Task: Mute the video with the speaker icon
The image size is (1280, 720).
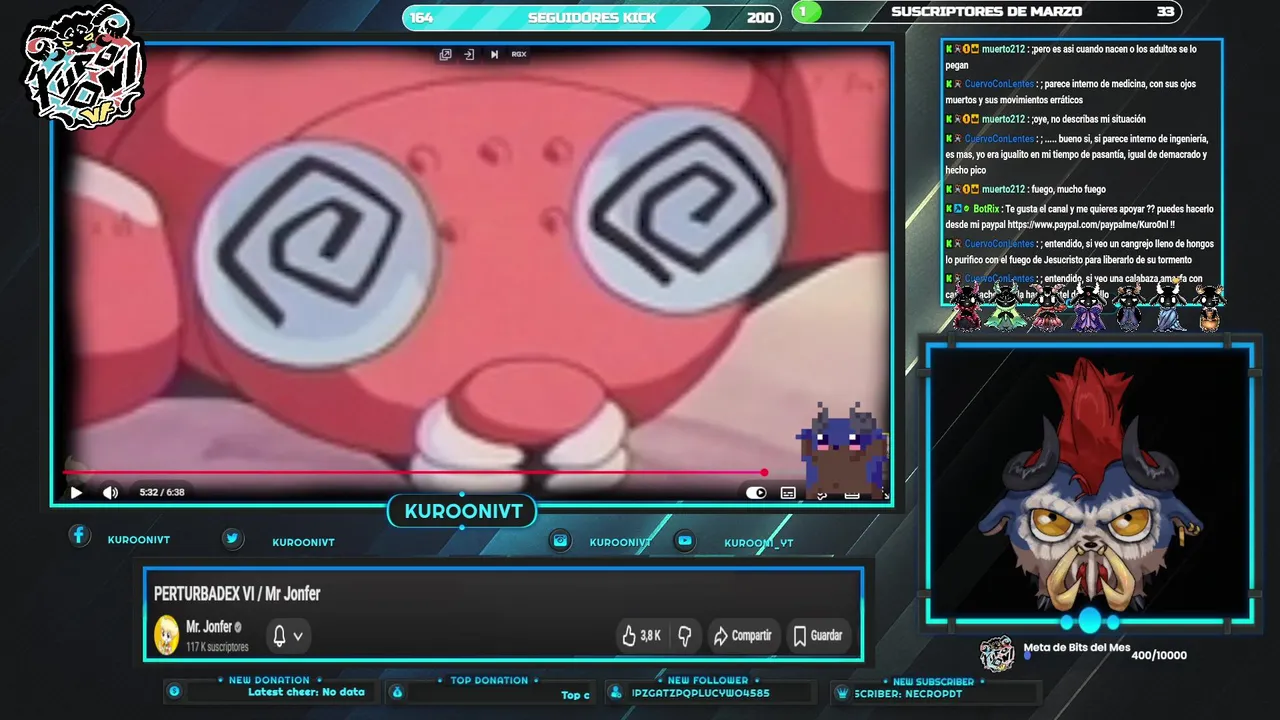Action: click(x=110, y=492)
